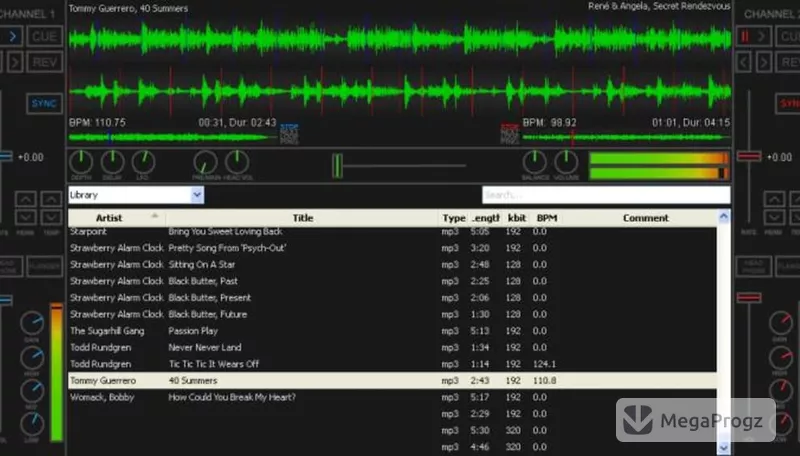
Task: Select the track 'Black Butter, Past'
Action: (x=392, y=281)
